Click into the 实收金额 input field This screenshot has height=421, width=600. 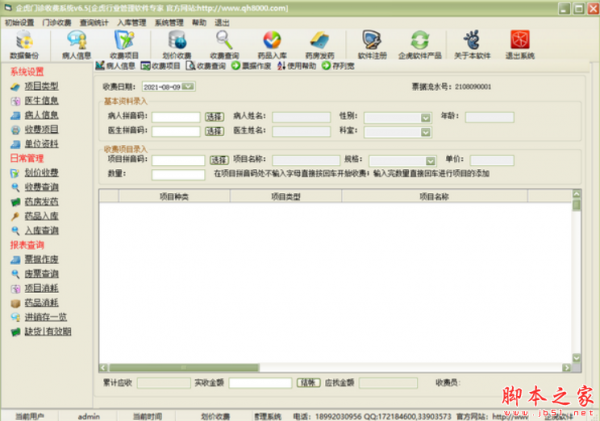261,383
